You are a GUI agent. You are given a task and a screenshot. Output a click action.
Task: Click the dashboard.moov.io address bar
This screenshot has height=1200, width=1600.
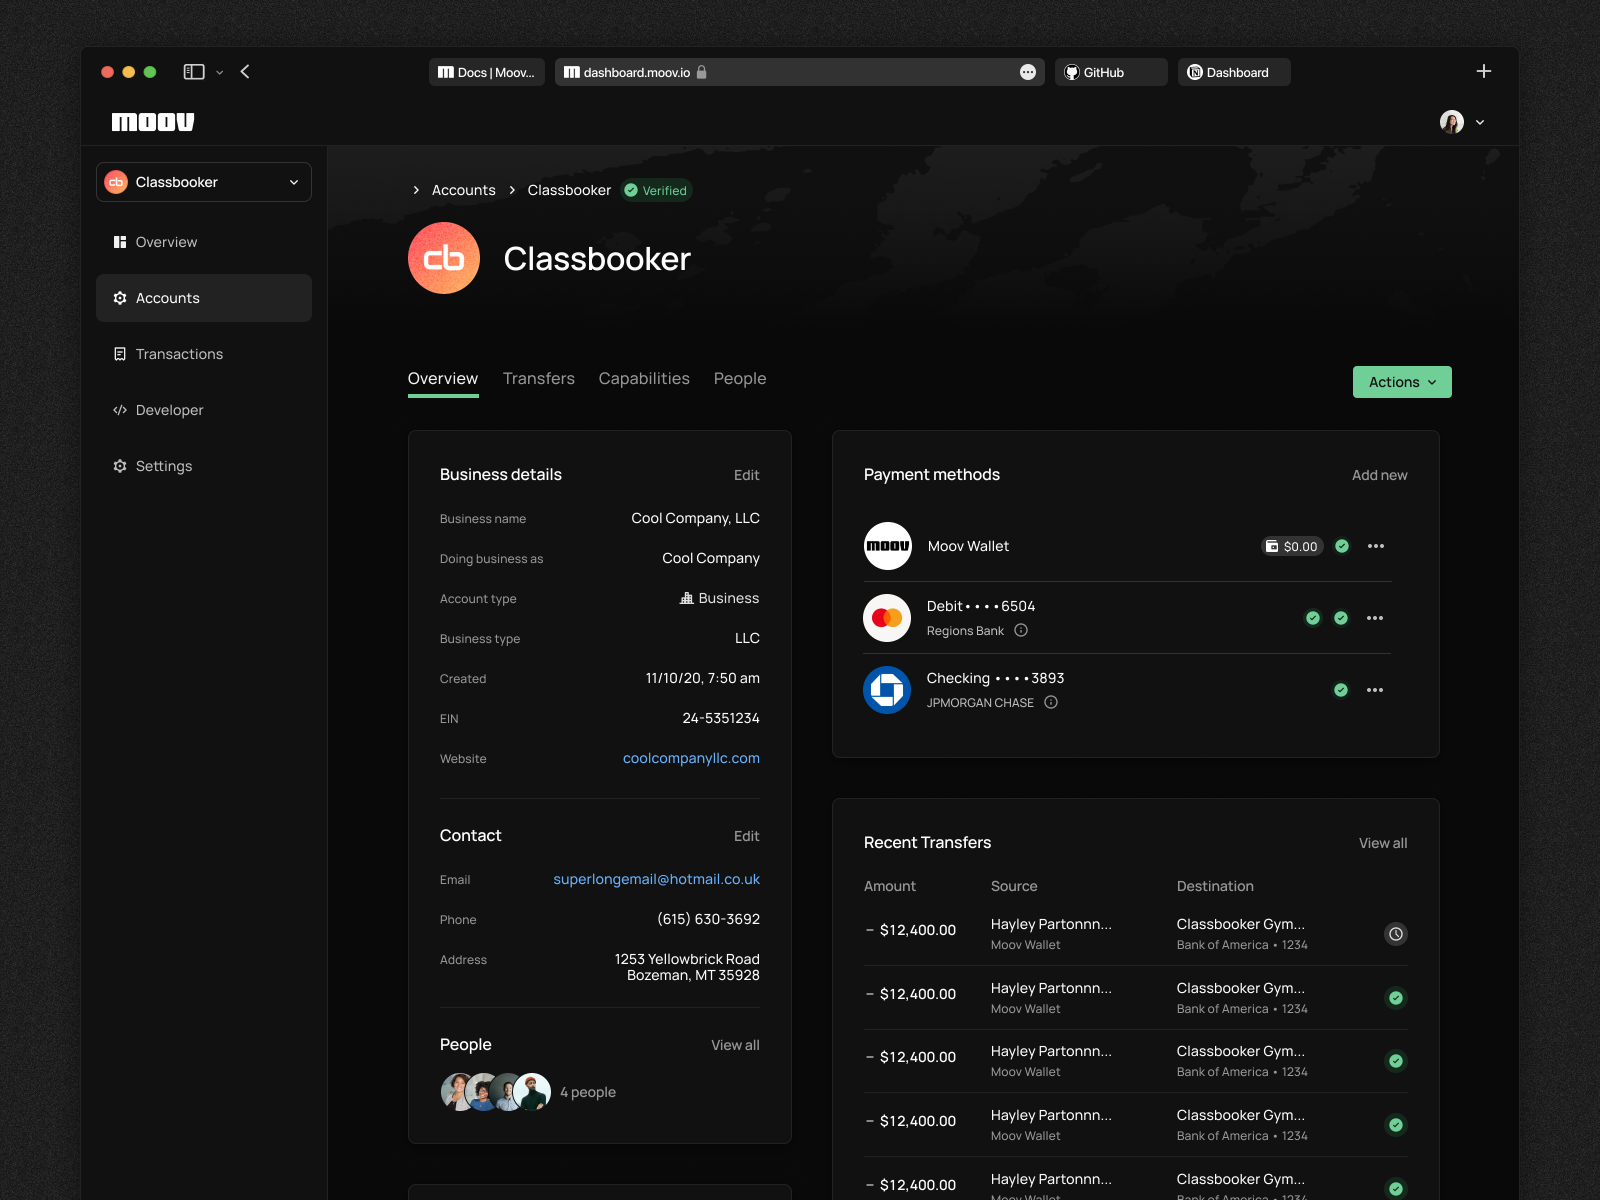(800, 72)
